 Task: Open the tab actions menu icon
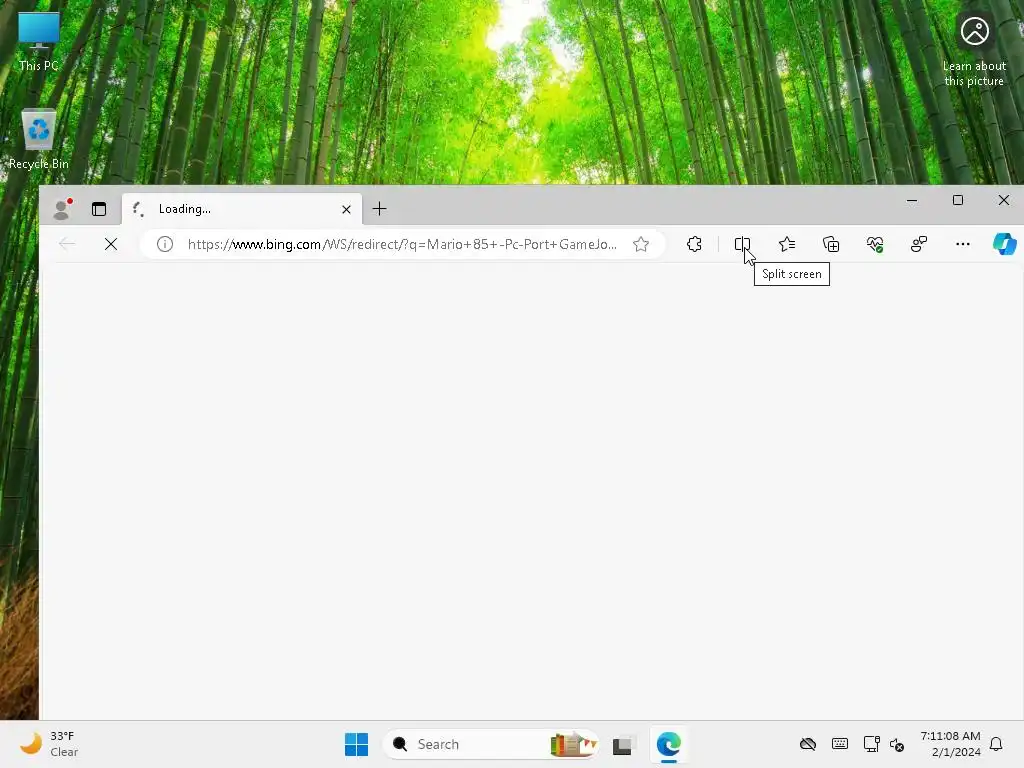point(99,209)
